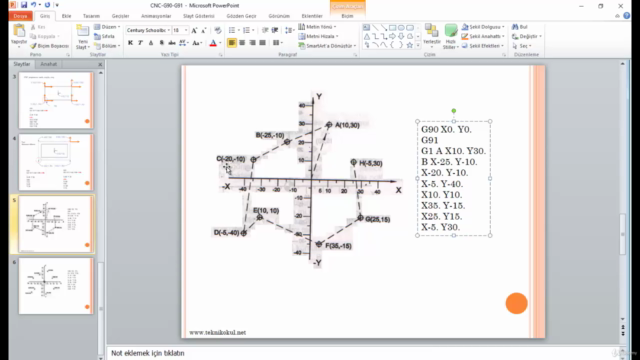This screenshot has width=640, height=360.
Task: Click the Metni Hizala button
Action: coord(318,36)
